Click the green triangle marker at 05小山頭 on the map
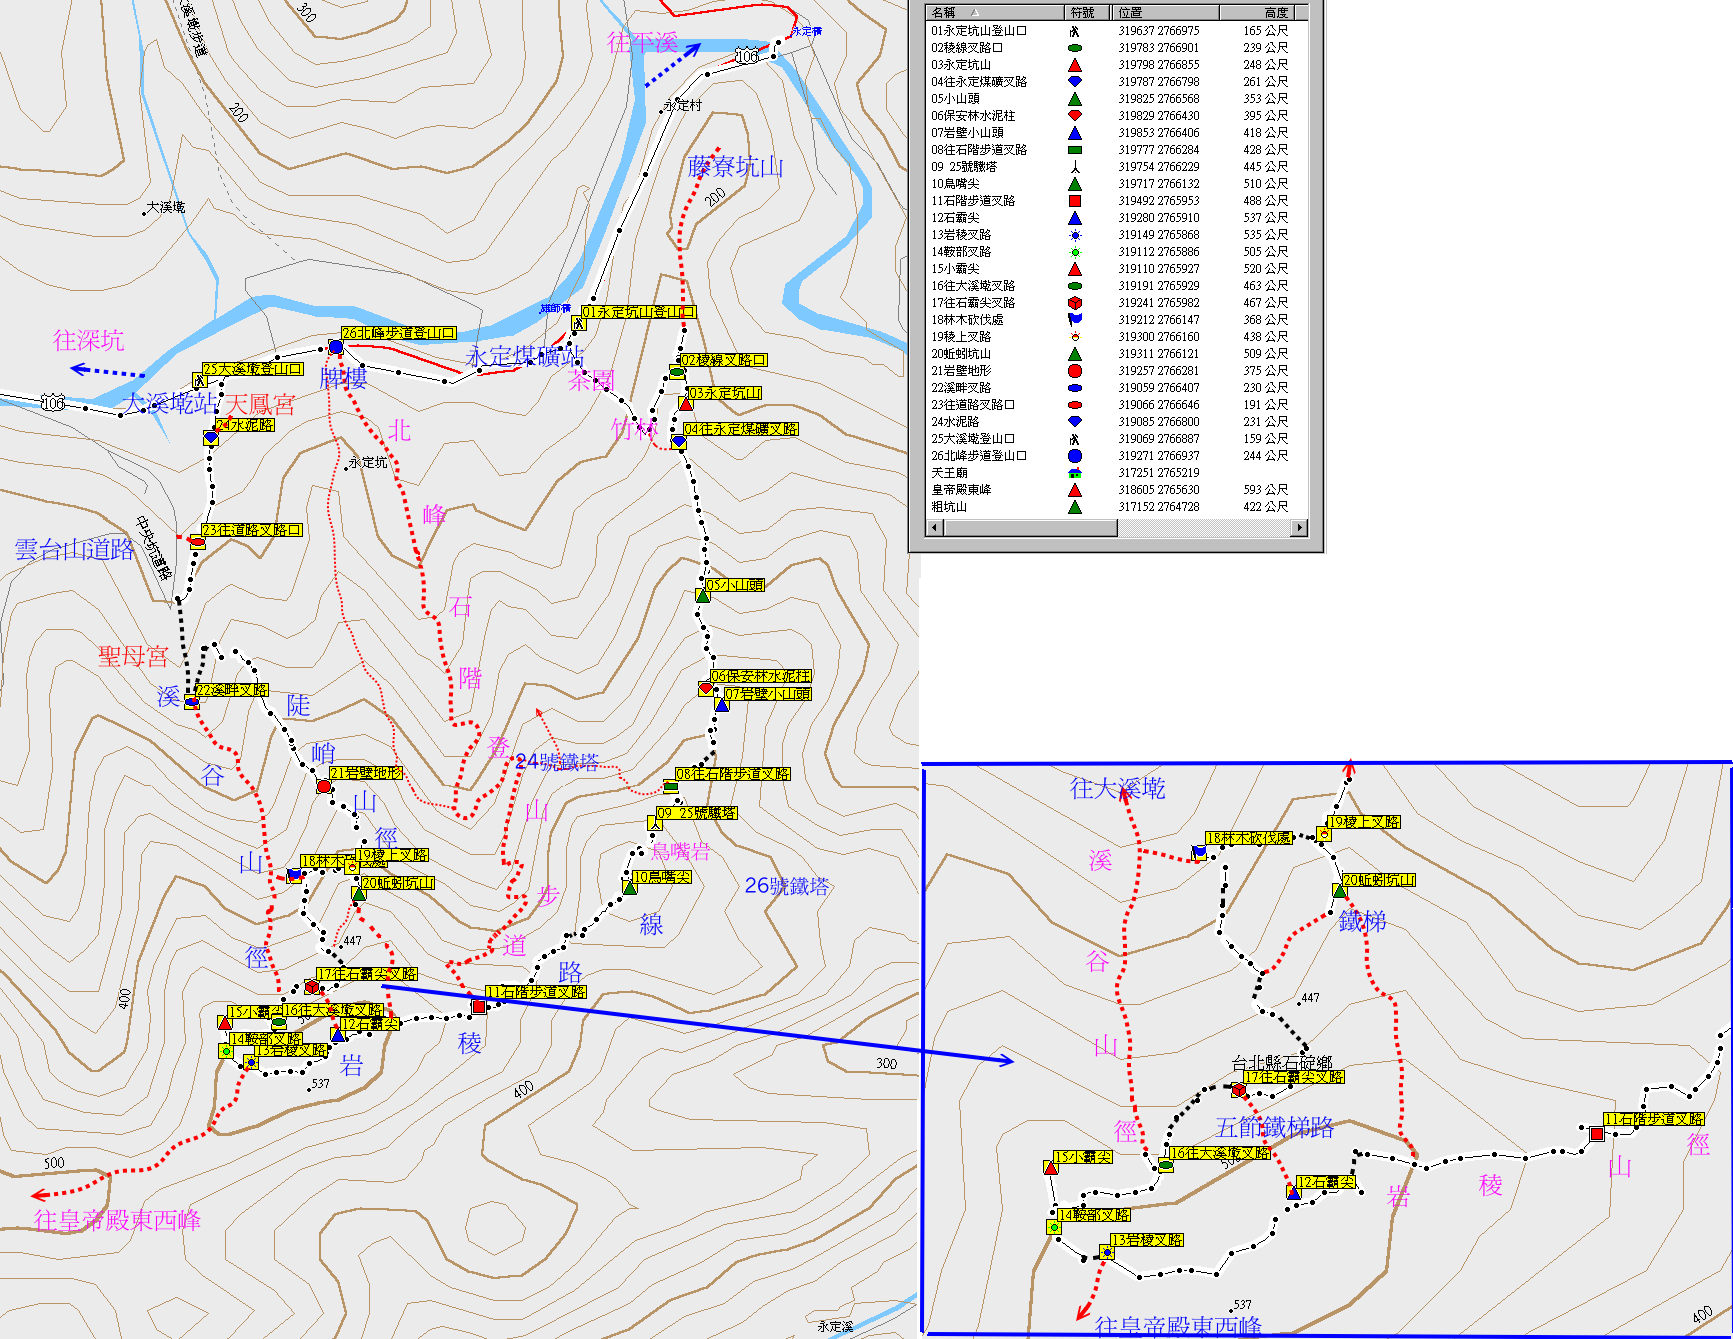Screen dimensions: 1733x1339 [703, 596]
